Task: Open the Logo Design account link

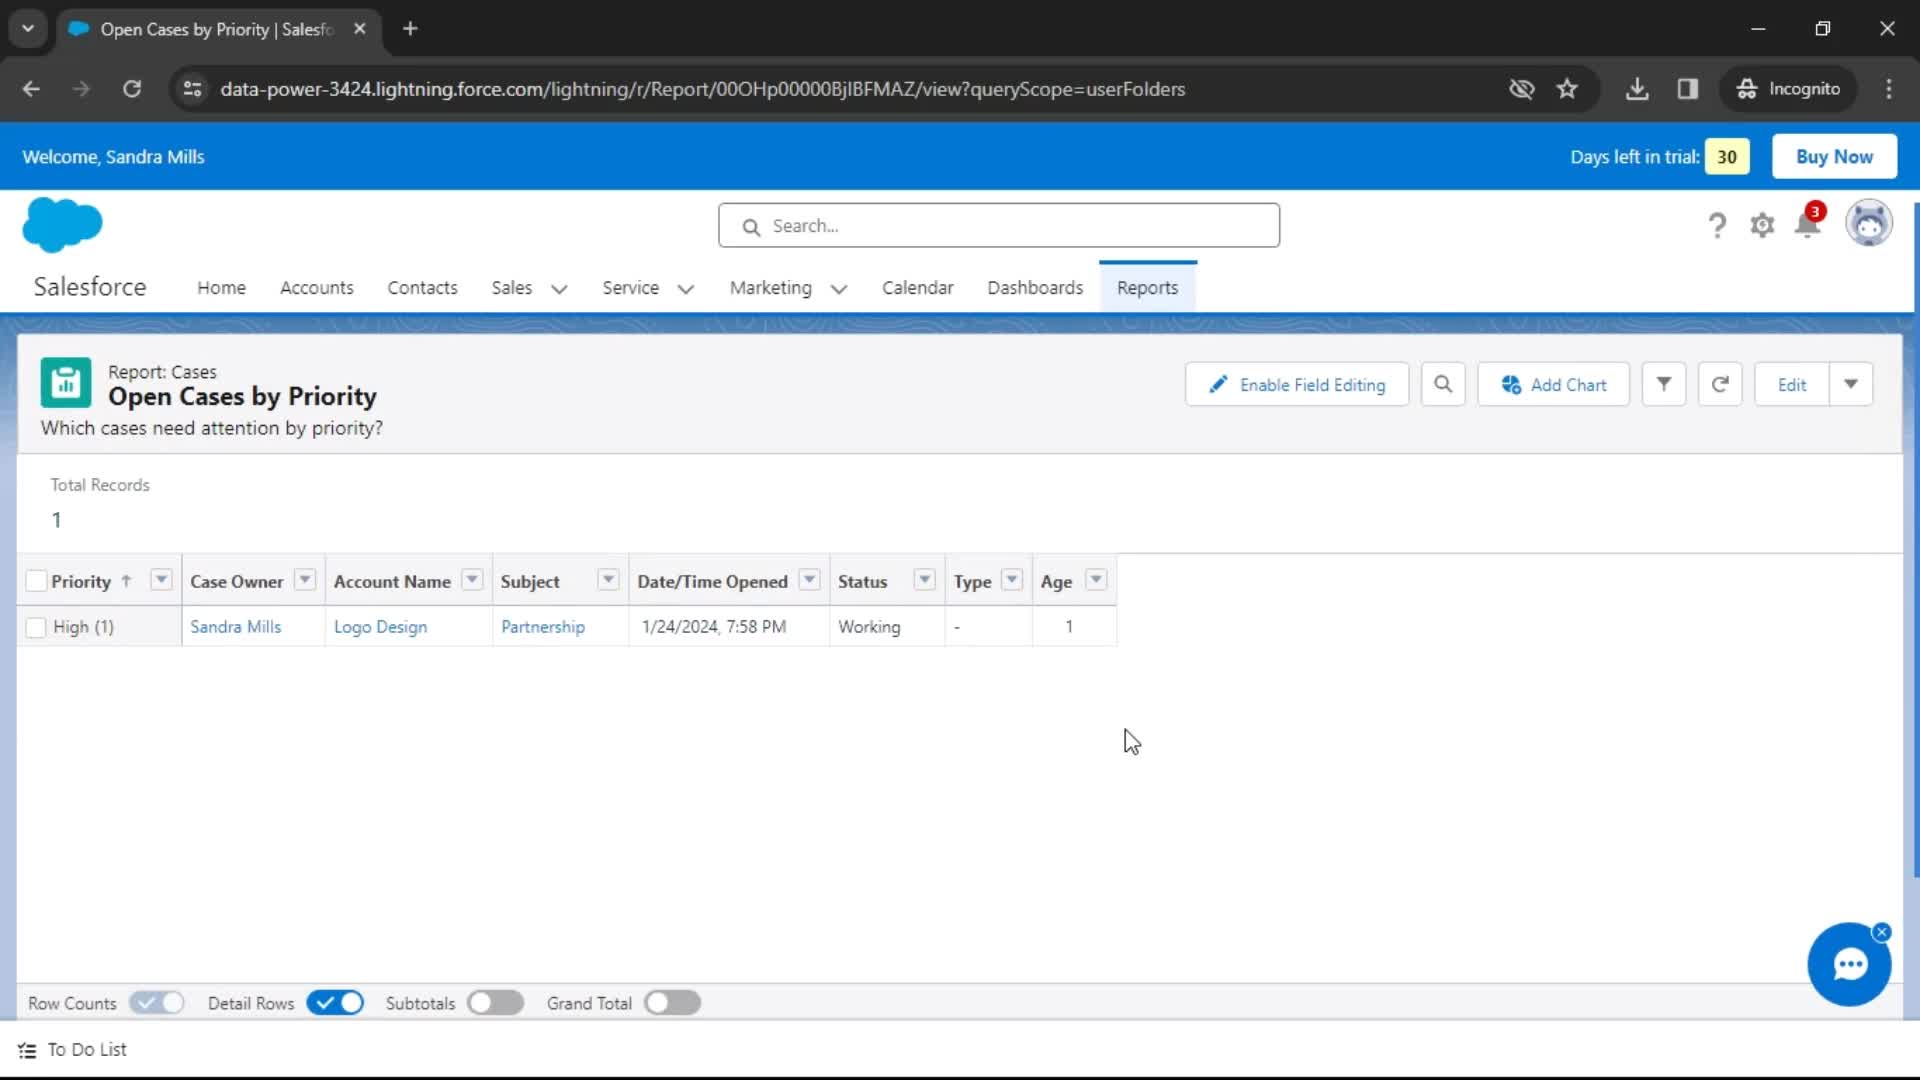Action: [x=380, y=627]
